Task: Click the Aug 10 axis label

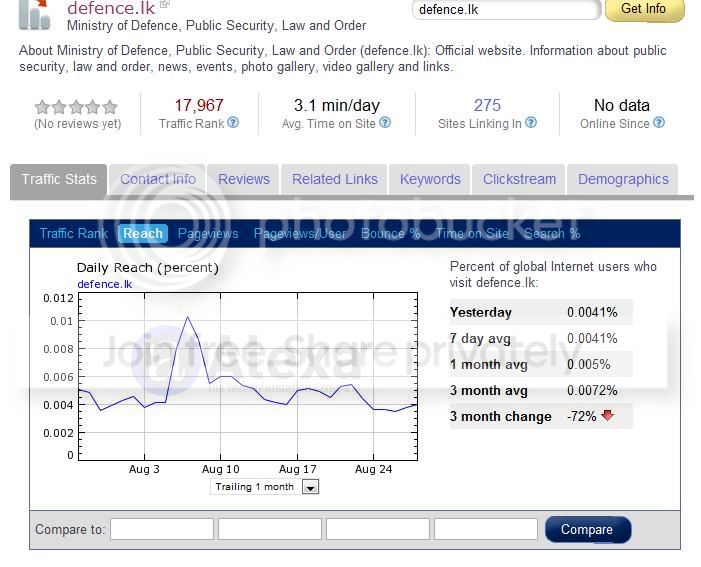Action: click(x=220, y=469)
